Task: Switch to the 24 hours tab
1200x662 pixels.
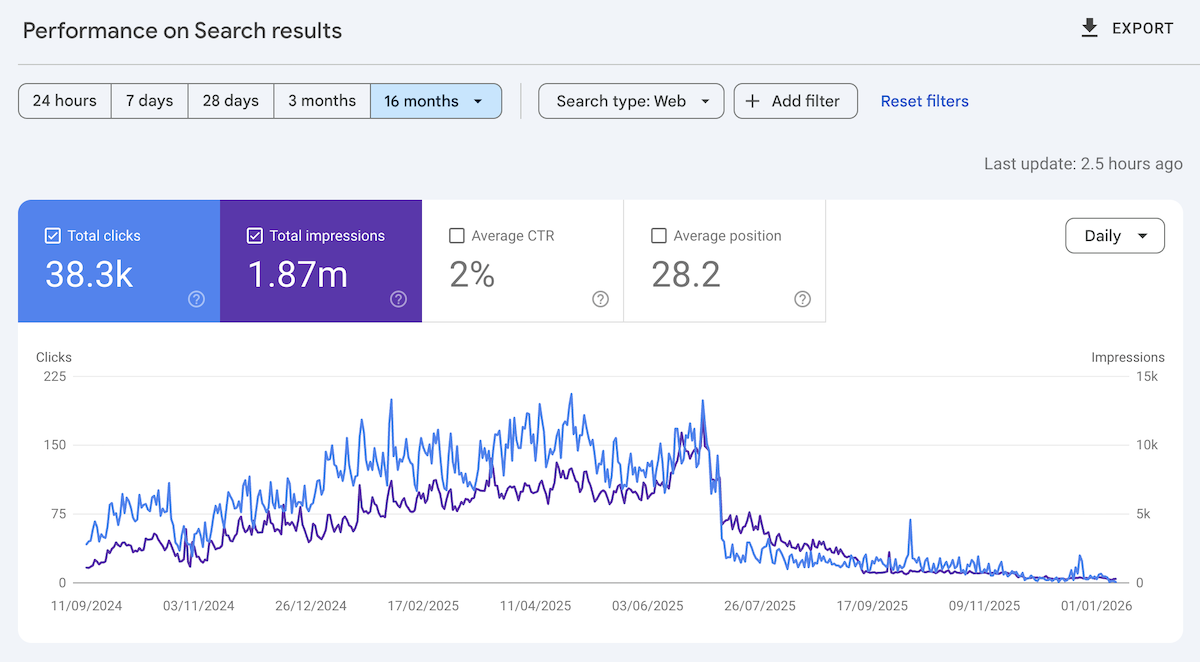Action: 64,100
